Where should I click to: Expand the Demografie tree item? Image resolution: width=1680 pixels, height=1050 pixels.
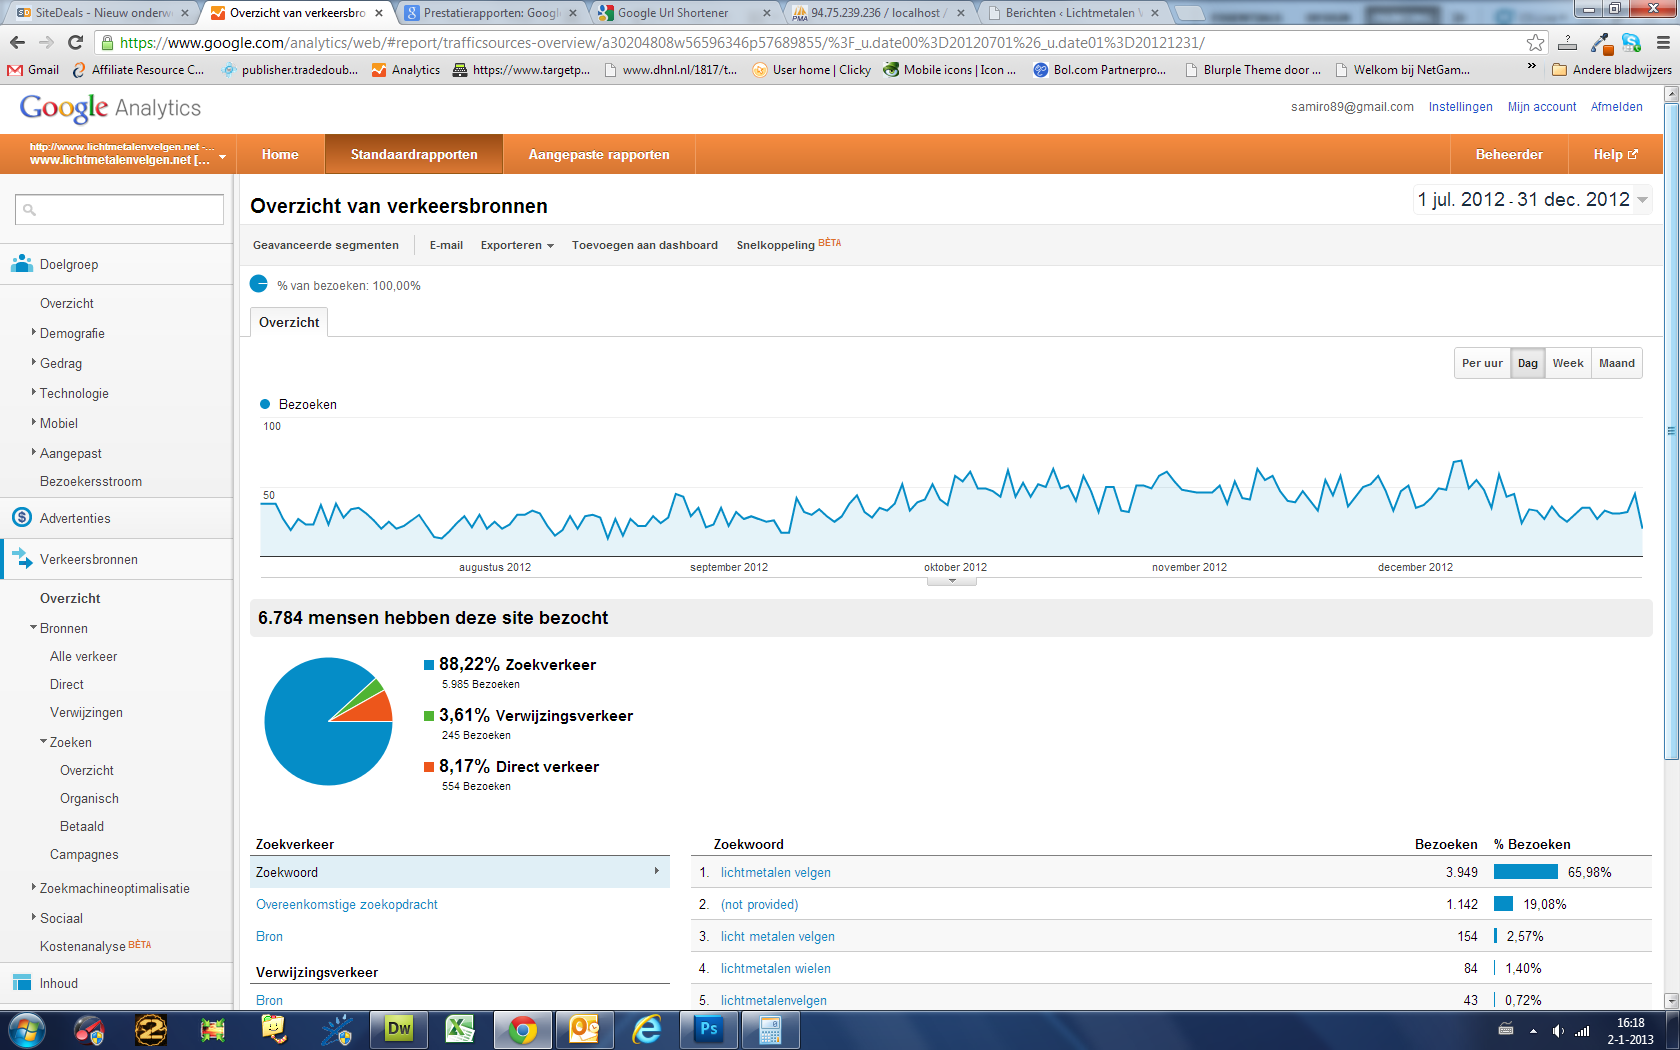tap(33, 332)
